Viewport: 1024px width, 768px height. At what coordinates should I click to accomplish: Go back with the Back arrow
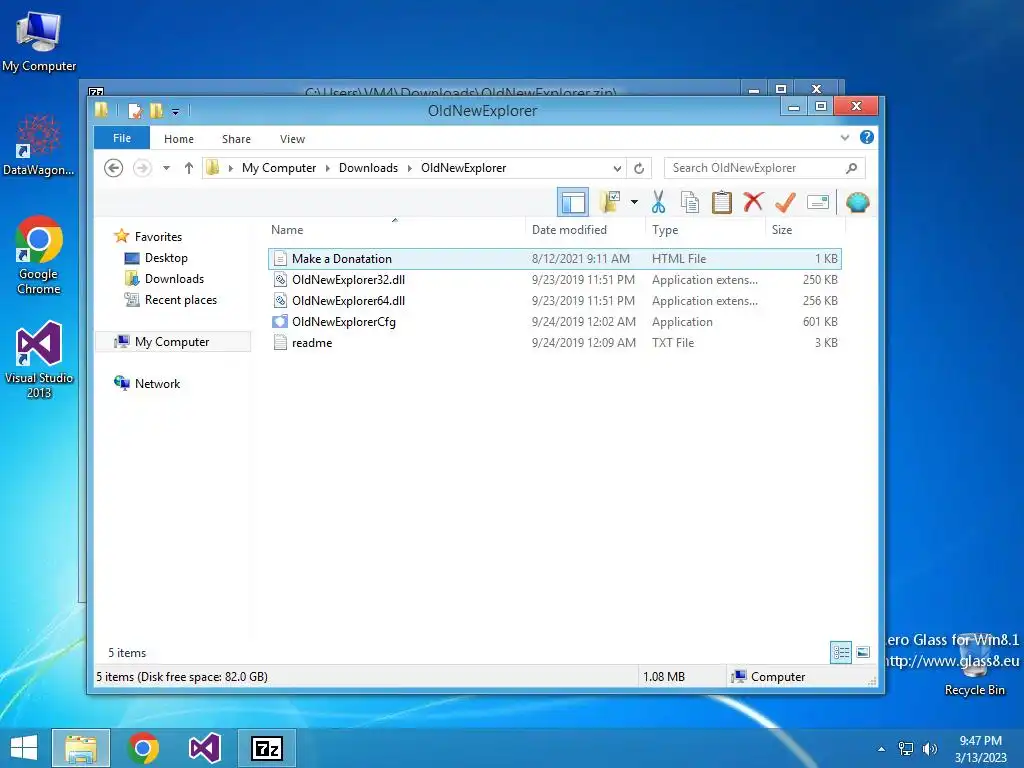click(x=114, y=168)
